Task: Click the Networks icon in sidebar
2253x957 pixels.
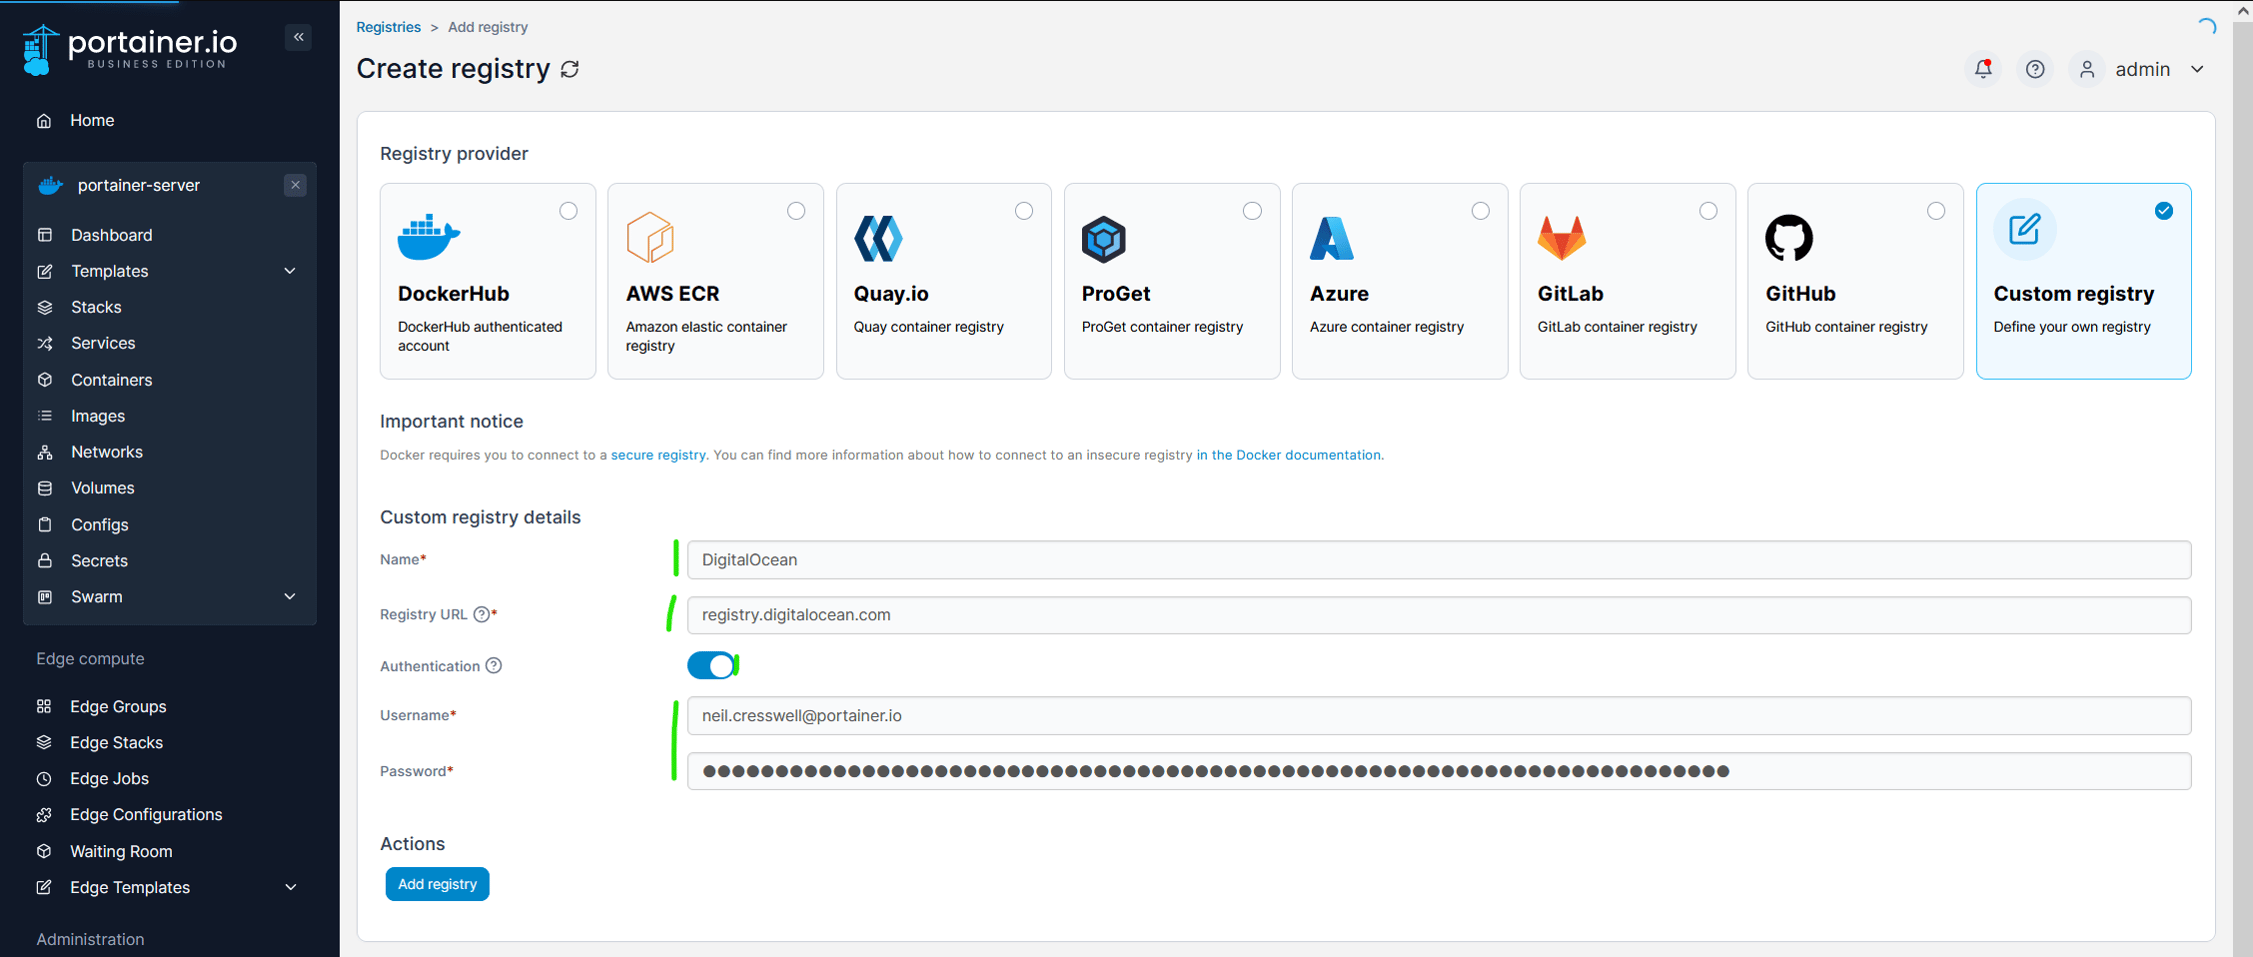Action: (x=45, y=452)
